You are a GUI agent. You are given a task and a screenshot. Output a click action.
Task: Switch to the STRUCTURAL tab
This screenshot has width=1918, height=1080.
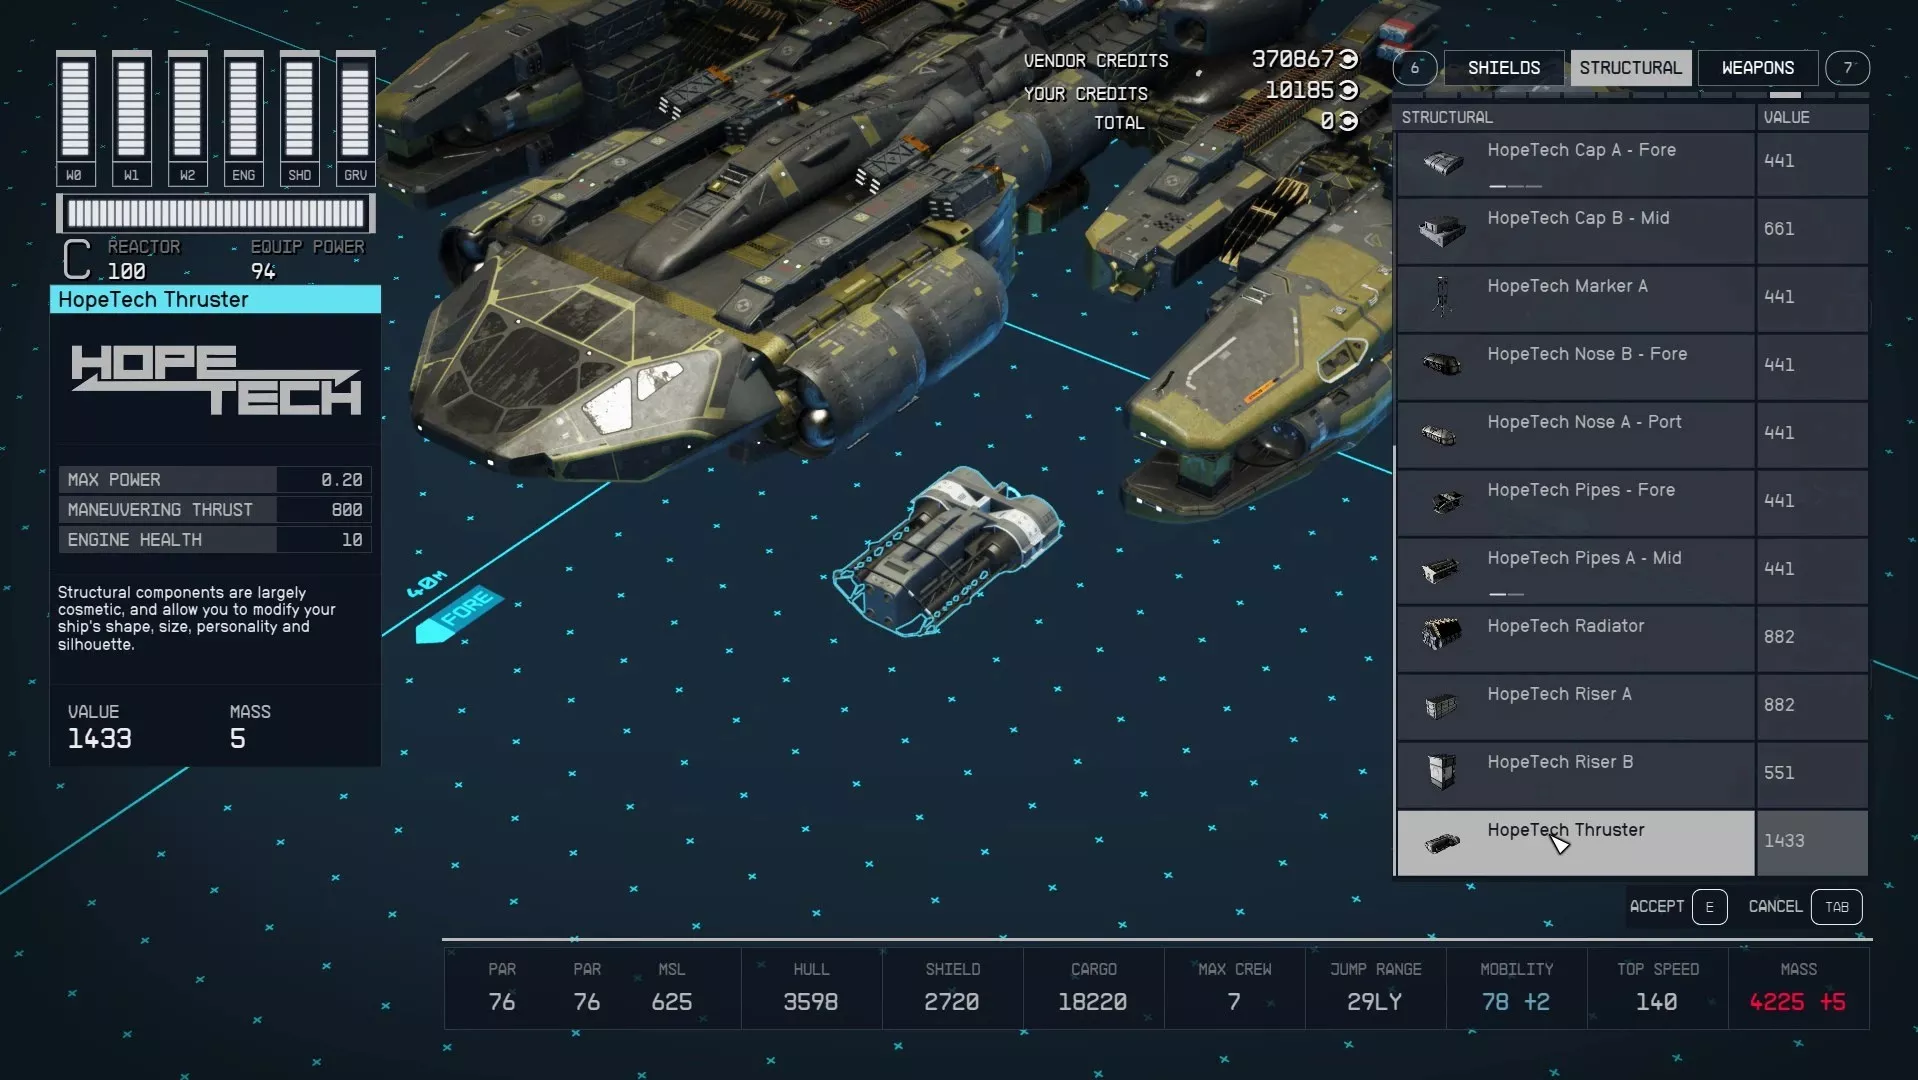[x=1630, y=68]
